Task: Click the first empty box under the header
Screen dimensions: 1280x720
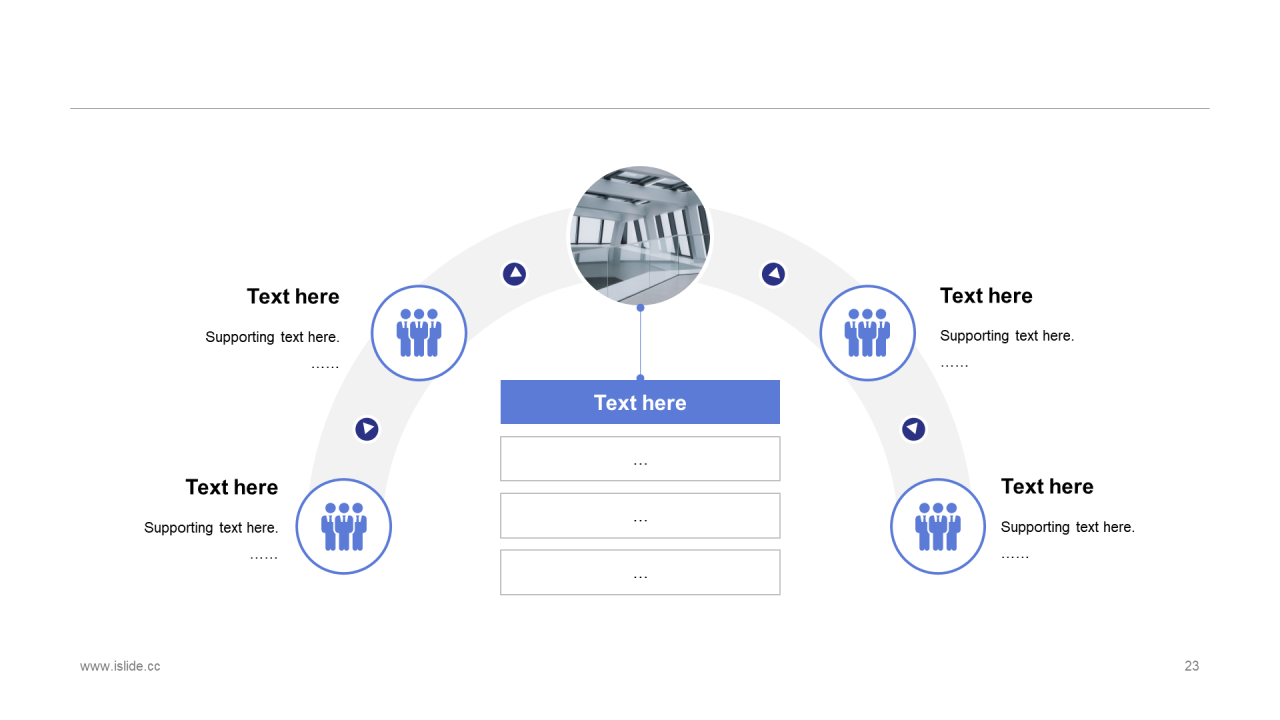Action: [x=640, y=459]
